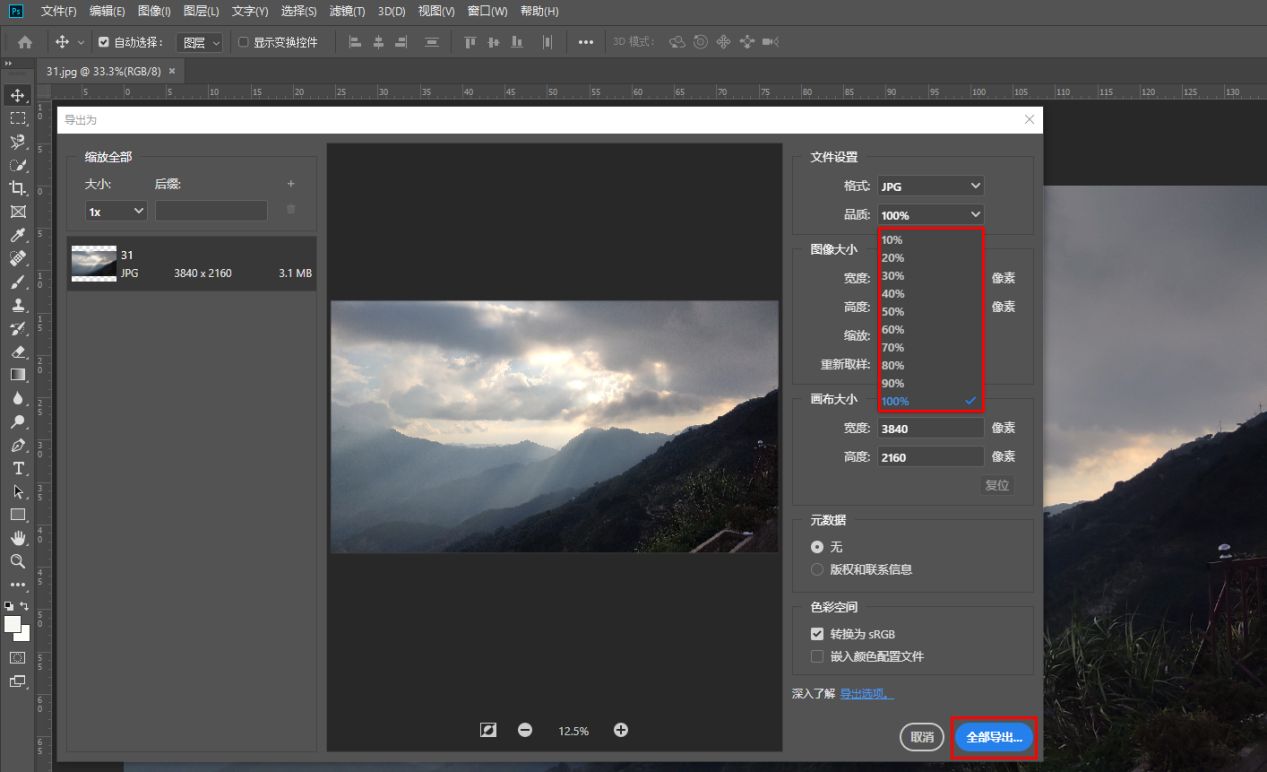The height and width of the screenshot is (772, 1267).
Task: Reset to default foreground/background colors icon
Action: 9,606
